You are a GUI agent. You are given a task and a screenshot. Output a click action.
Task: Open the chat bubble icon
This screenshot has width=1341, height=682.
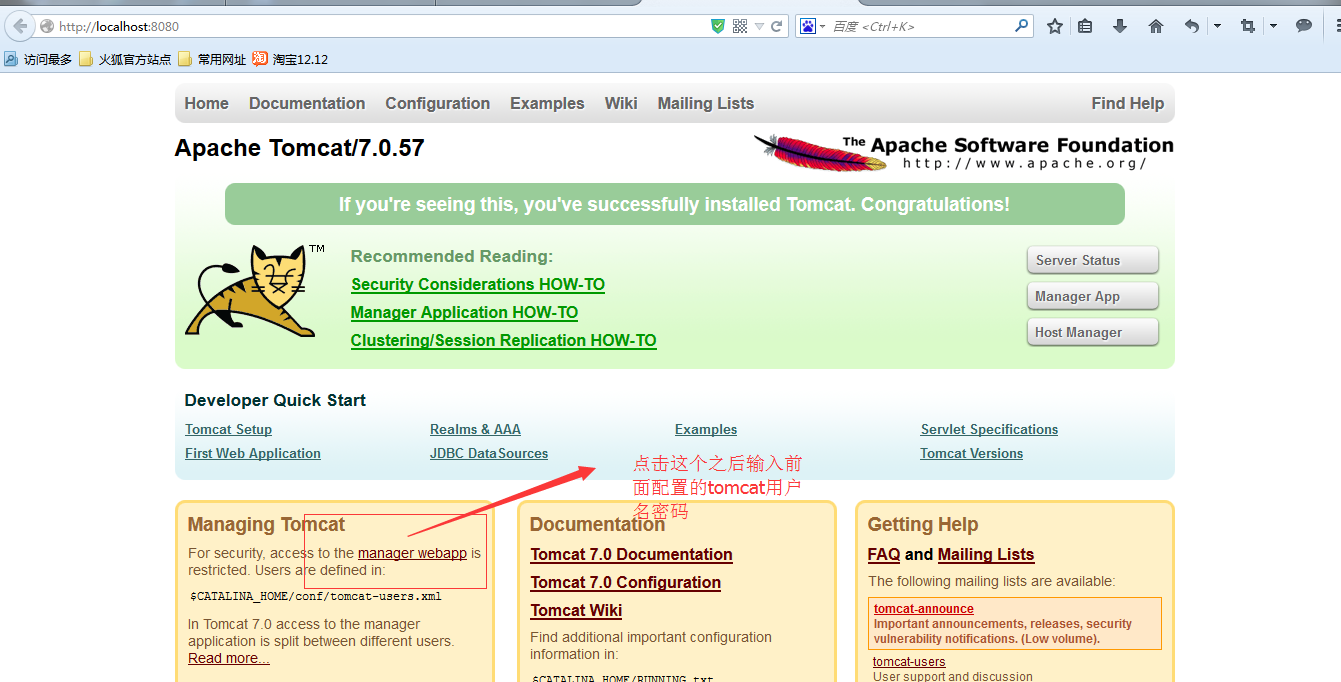pos(1304,26)
